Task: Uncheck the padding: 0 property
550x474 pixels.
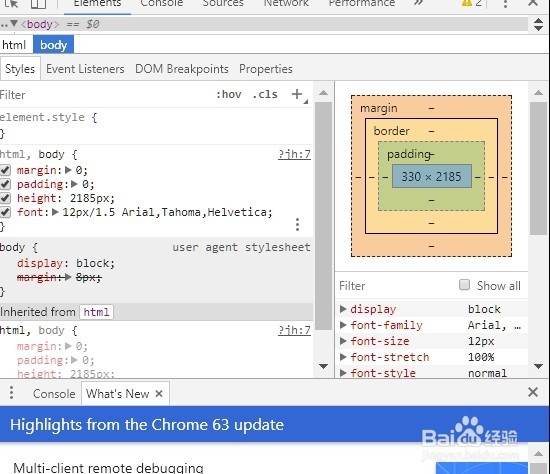Action: (x=5, y=184)
